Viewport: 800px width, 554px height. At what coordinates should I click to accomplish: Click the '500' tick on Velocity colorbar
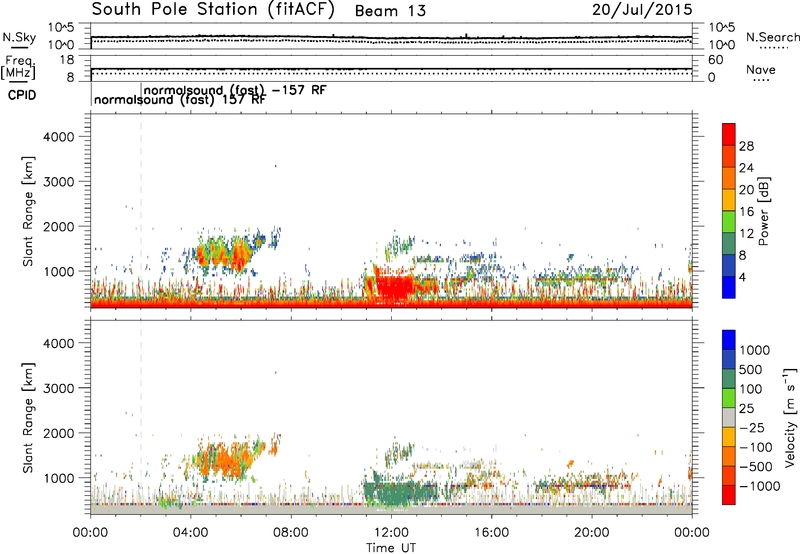click(x=750, y=369)
